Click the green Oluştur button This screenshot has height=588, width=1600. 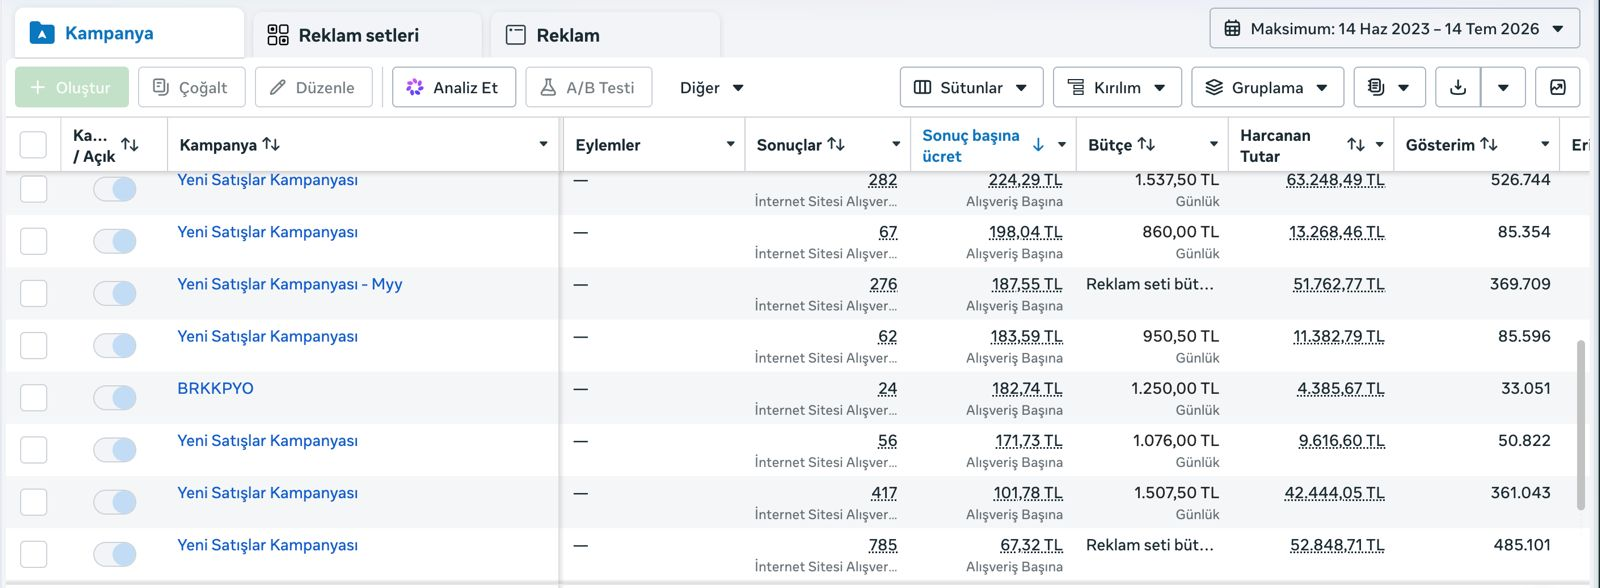(71, 88)
